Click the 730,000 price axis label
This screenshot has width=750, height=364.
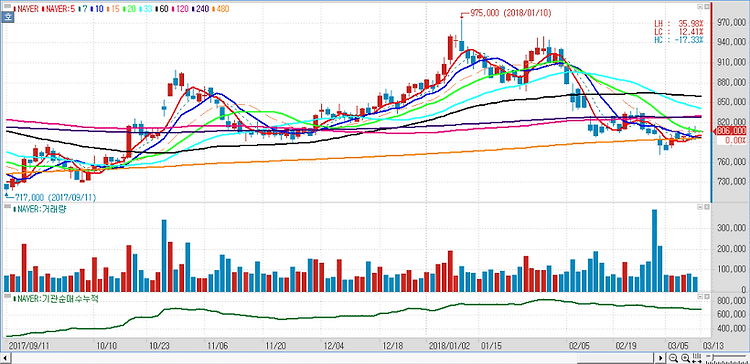point(732,182)
